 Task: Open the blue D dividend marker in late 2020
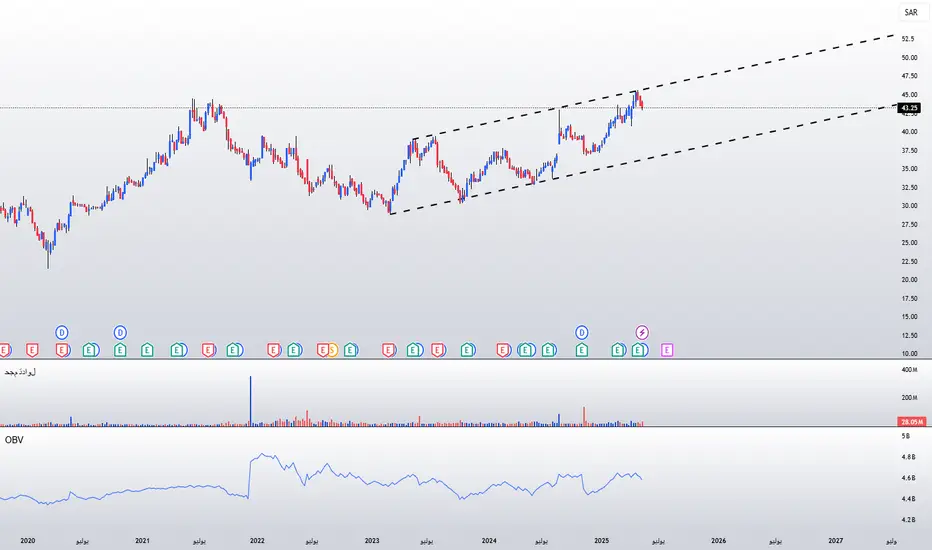coord(120,332)
